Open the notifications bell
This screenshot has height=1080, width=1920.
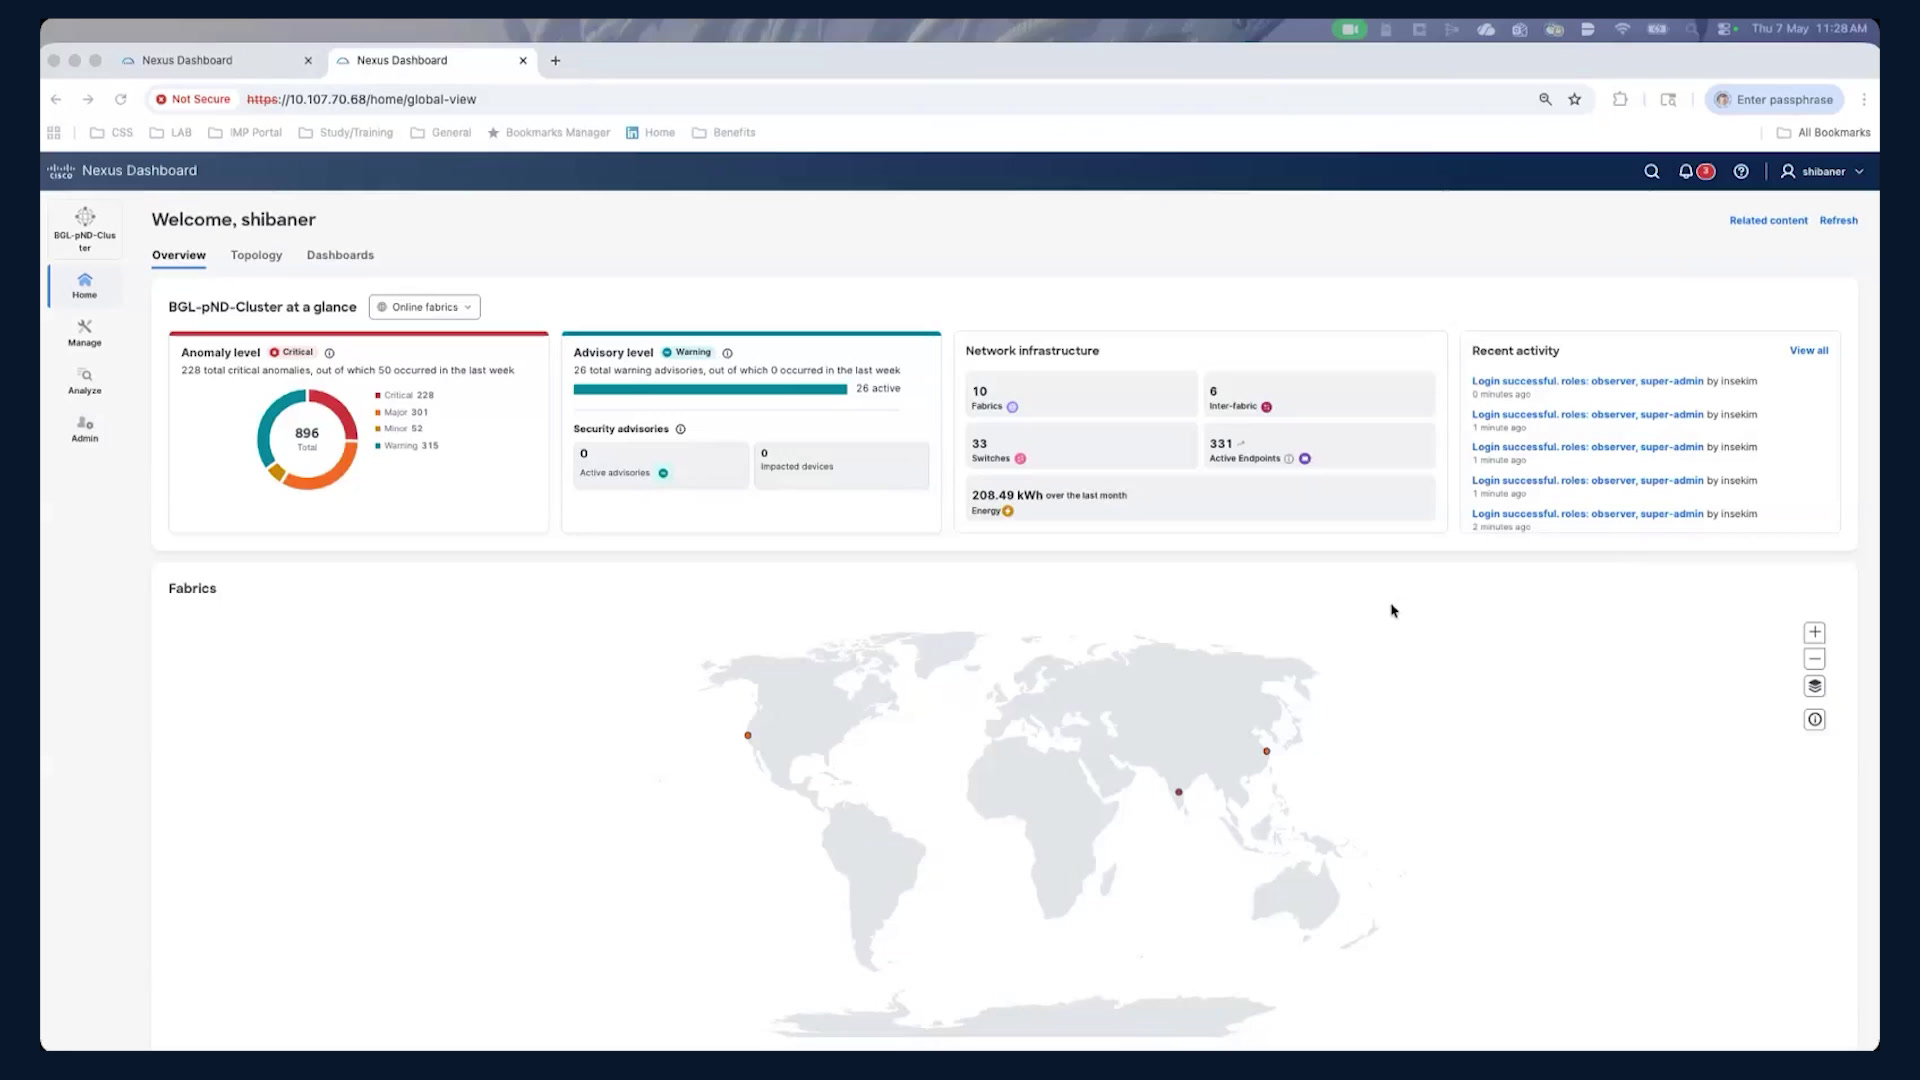pos(1686,171)
